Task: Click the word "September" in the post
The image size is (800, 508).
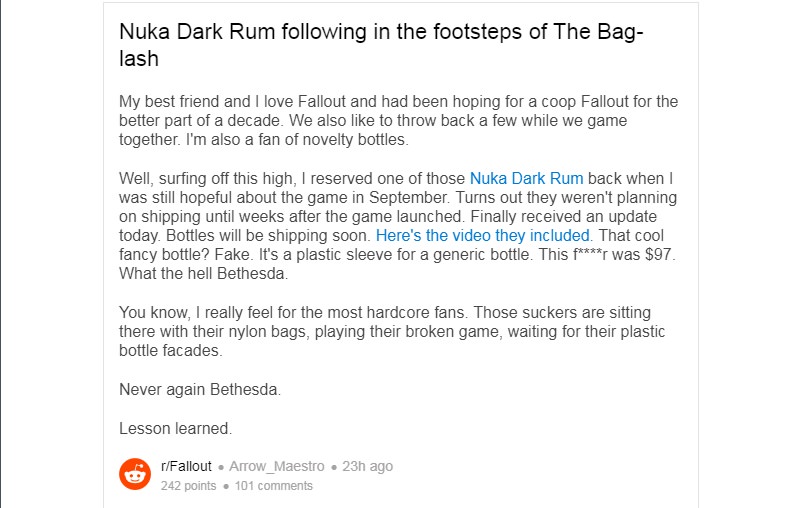Action: point(408,197)
